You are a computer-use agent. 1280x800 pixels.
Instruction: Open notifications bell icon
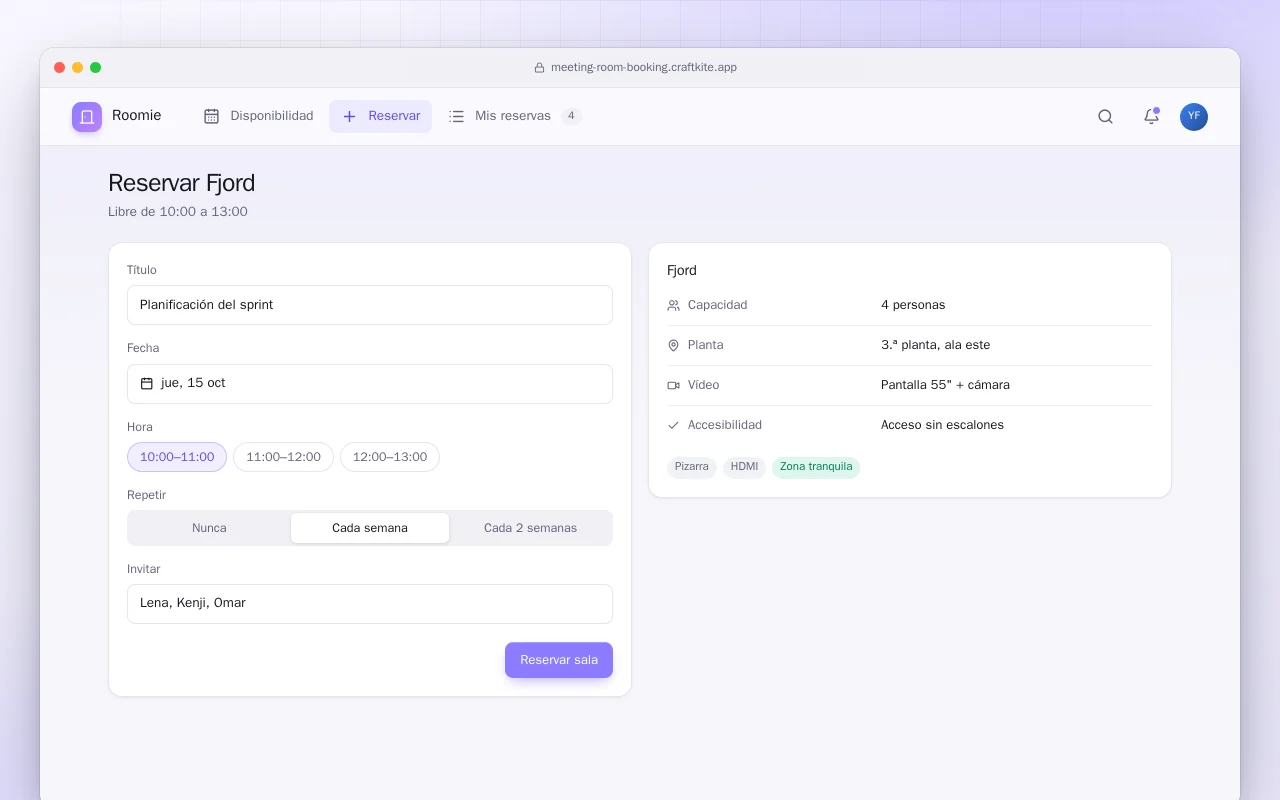[1151, 117]
